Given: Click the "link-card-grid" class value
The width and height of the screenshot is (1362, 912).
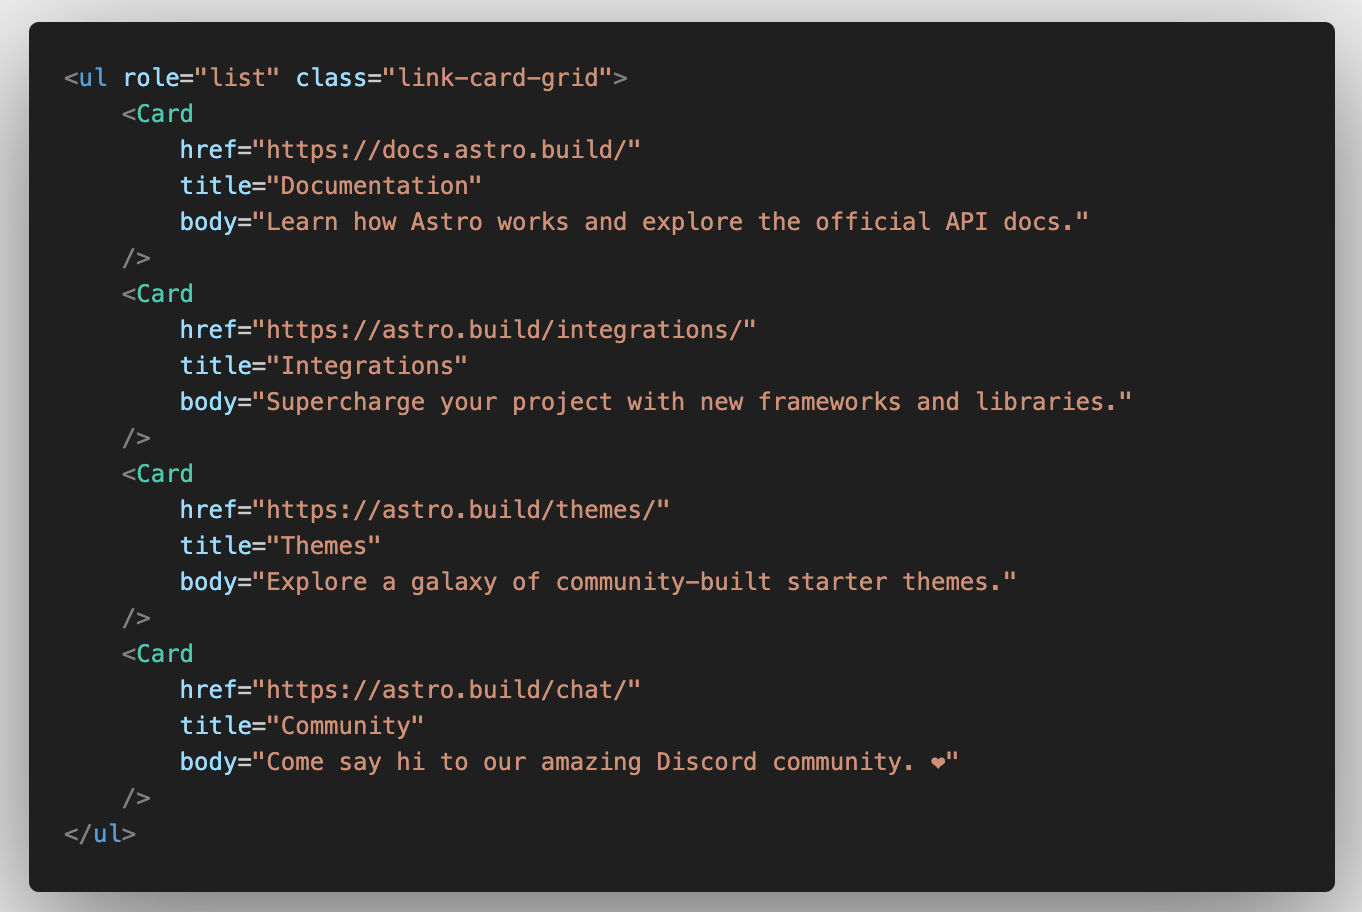Looking at the screenshot, I should pos(497,78).
